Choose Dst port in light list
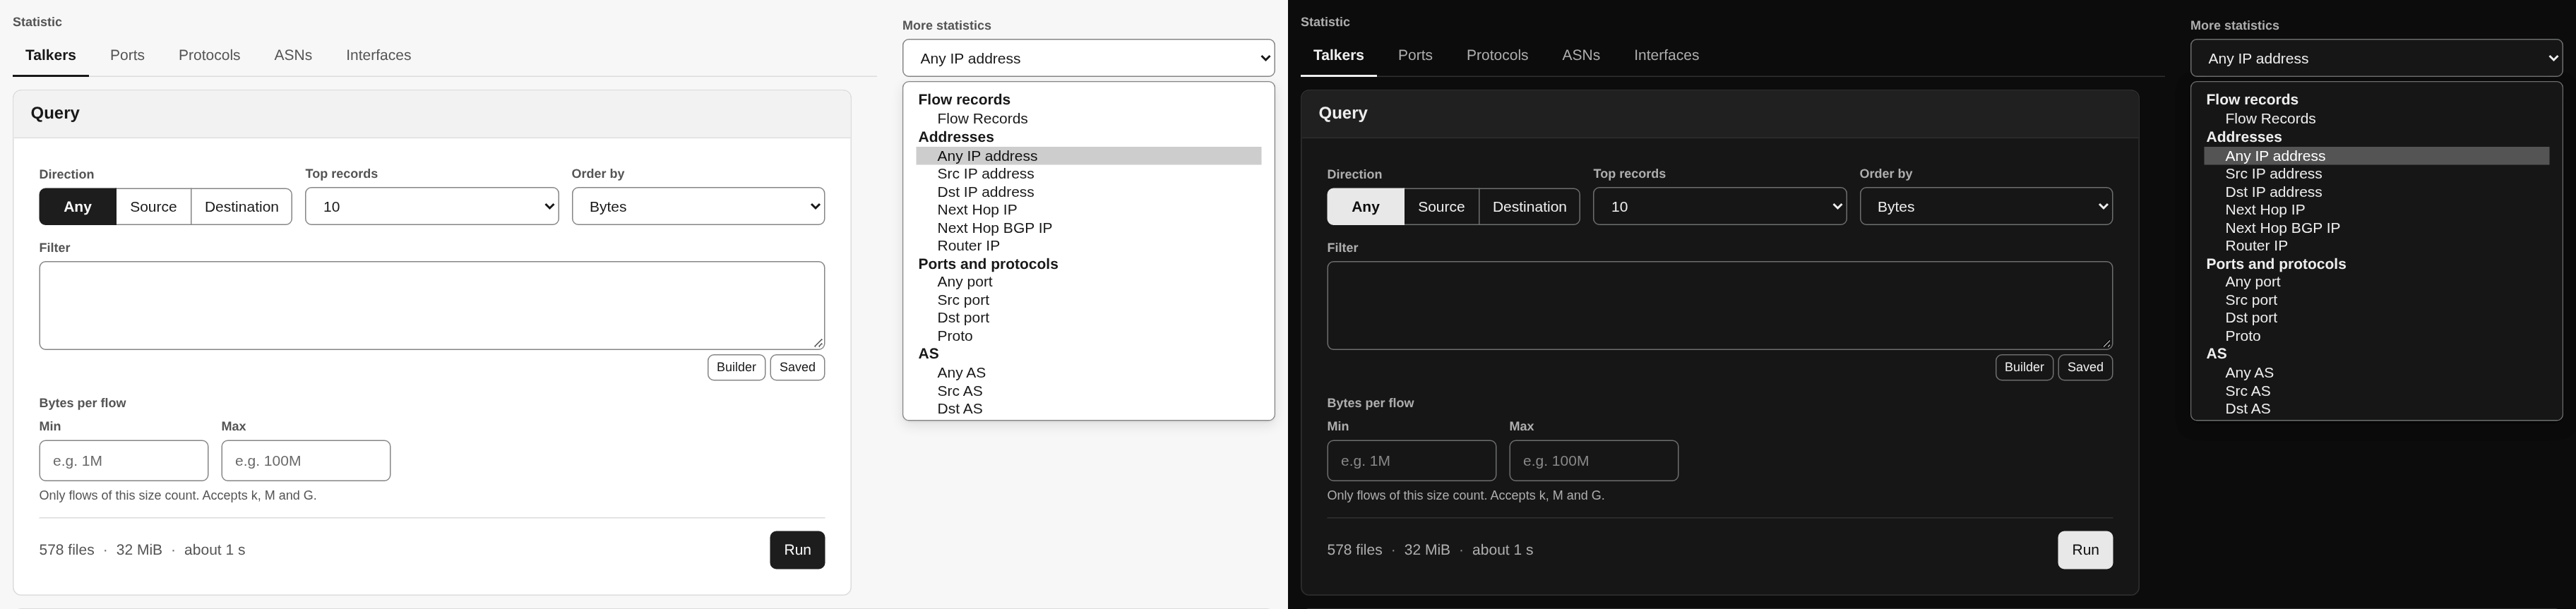This screenshot has height=609, width=2576. [1089, 318]
